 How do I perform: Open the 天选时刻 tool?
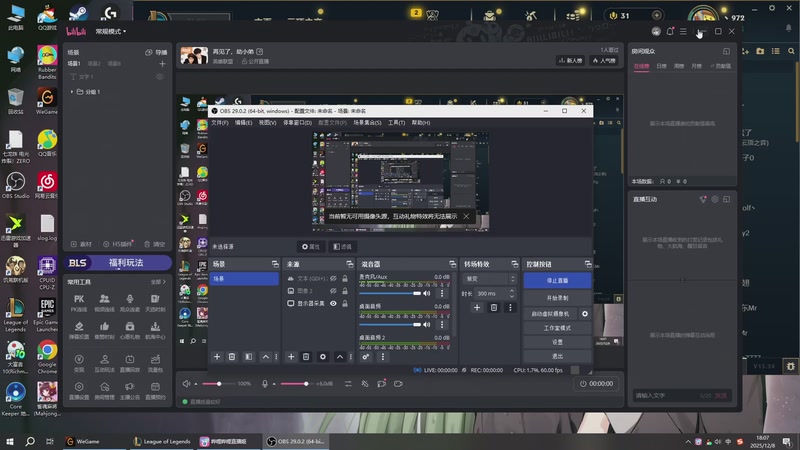155,303
